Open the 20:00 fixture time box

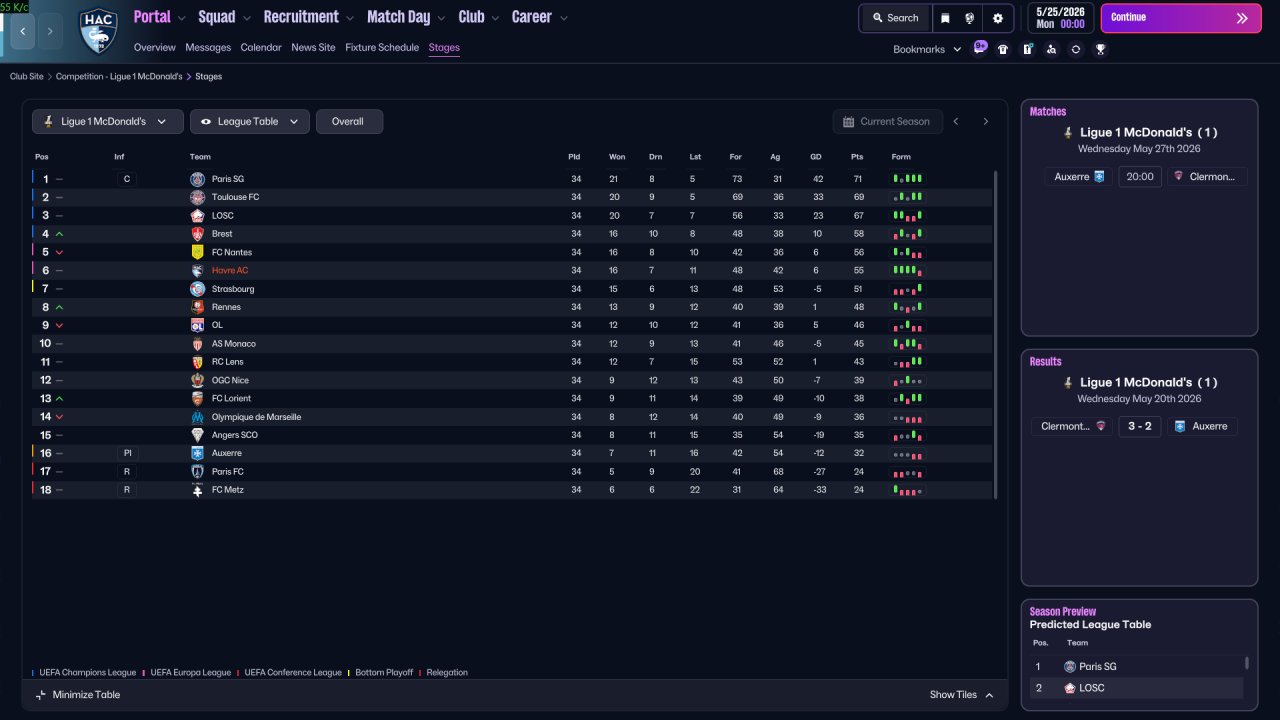1140,176
